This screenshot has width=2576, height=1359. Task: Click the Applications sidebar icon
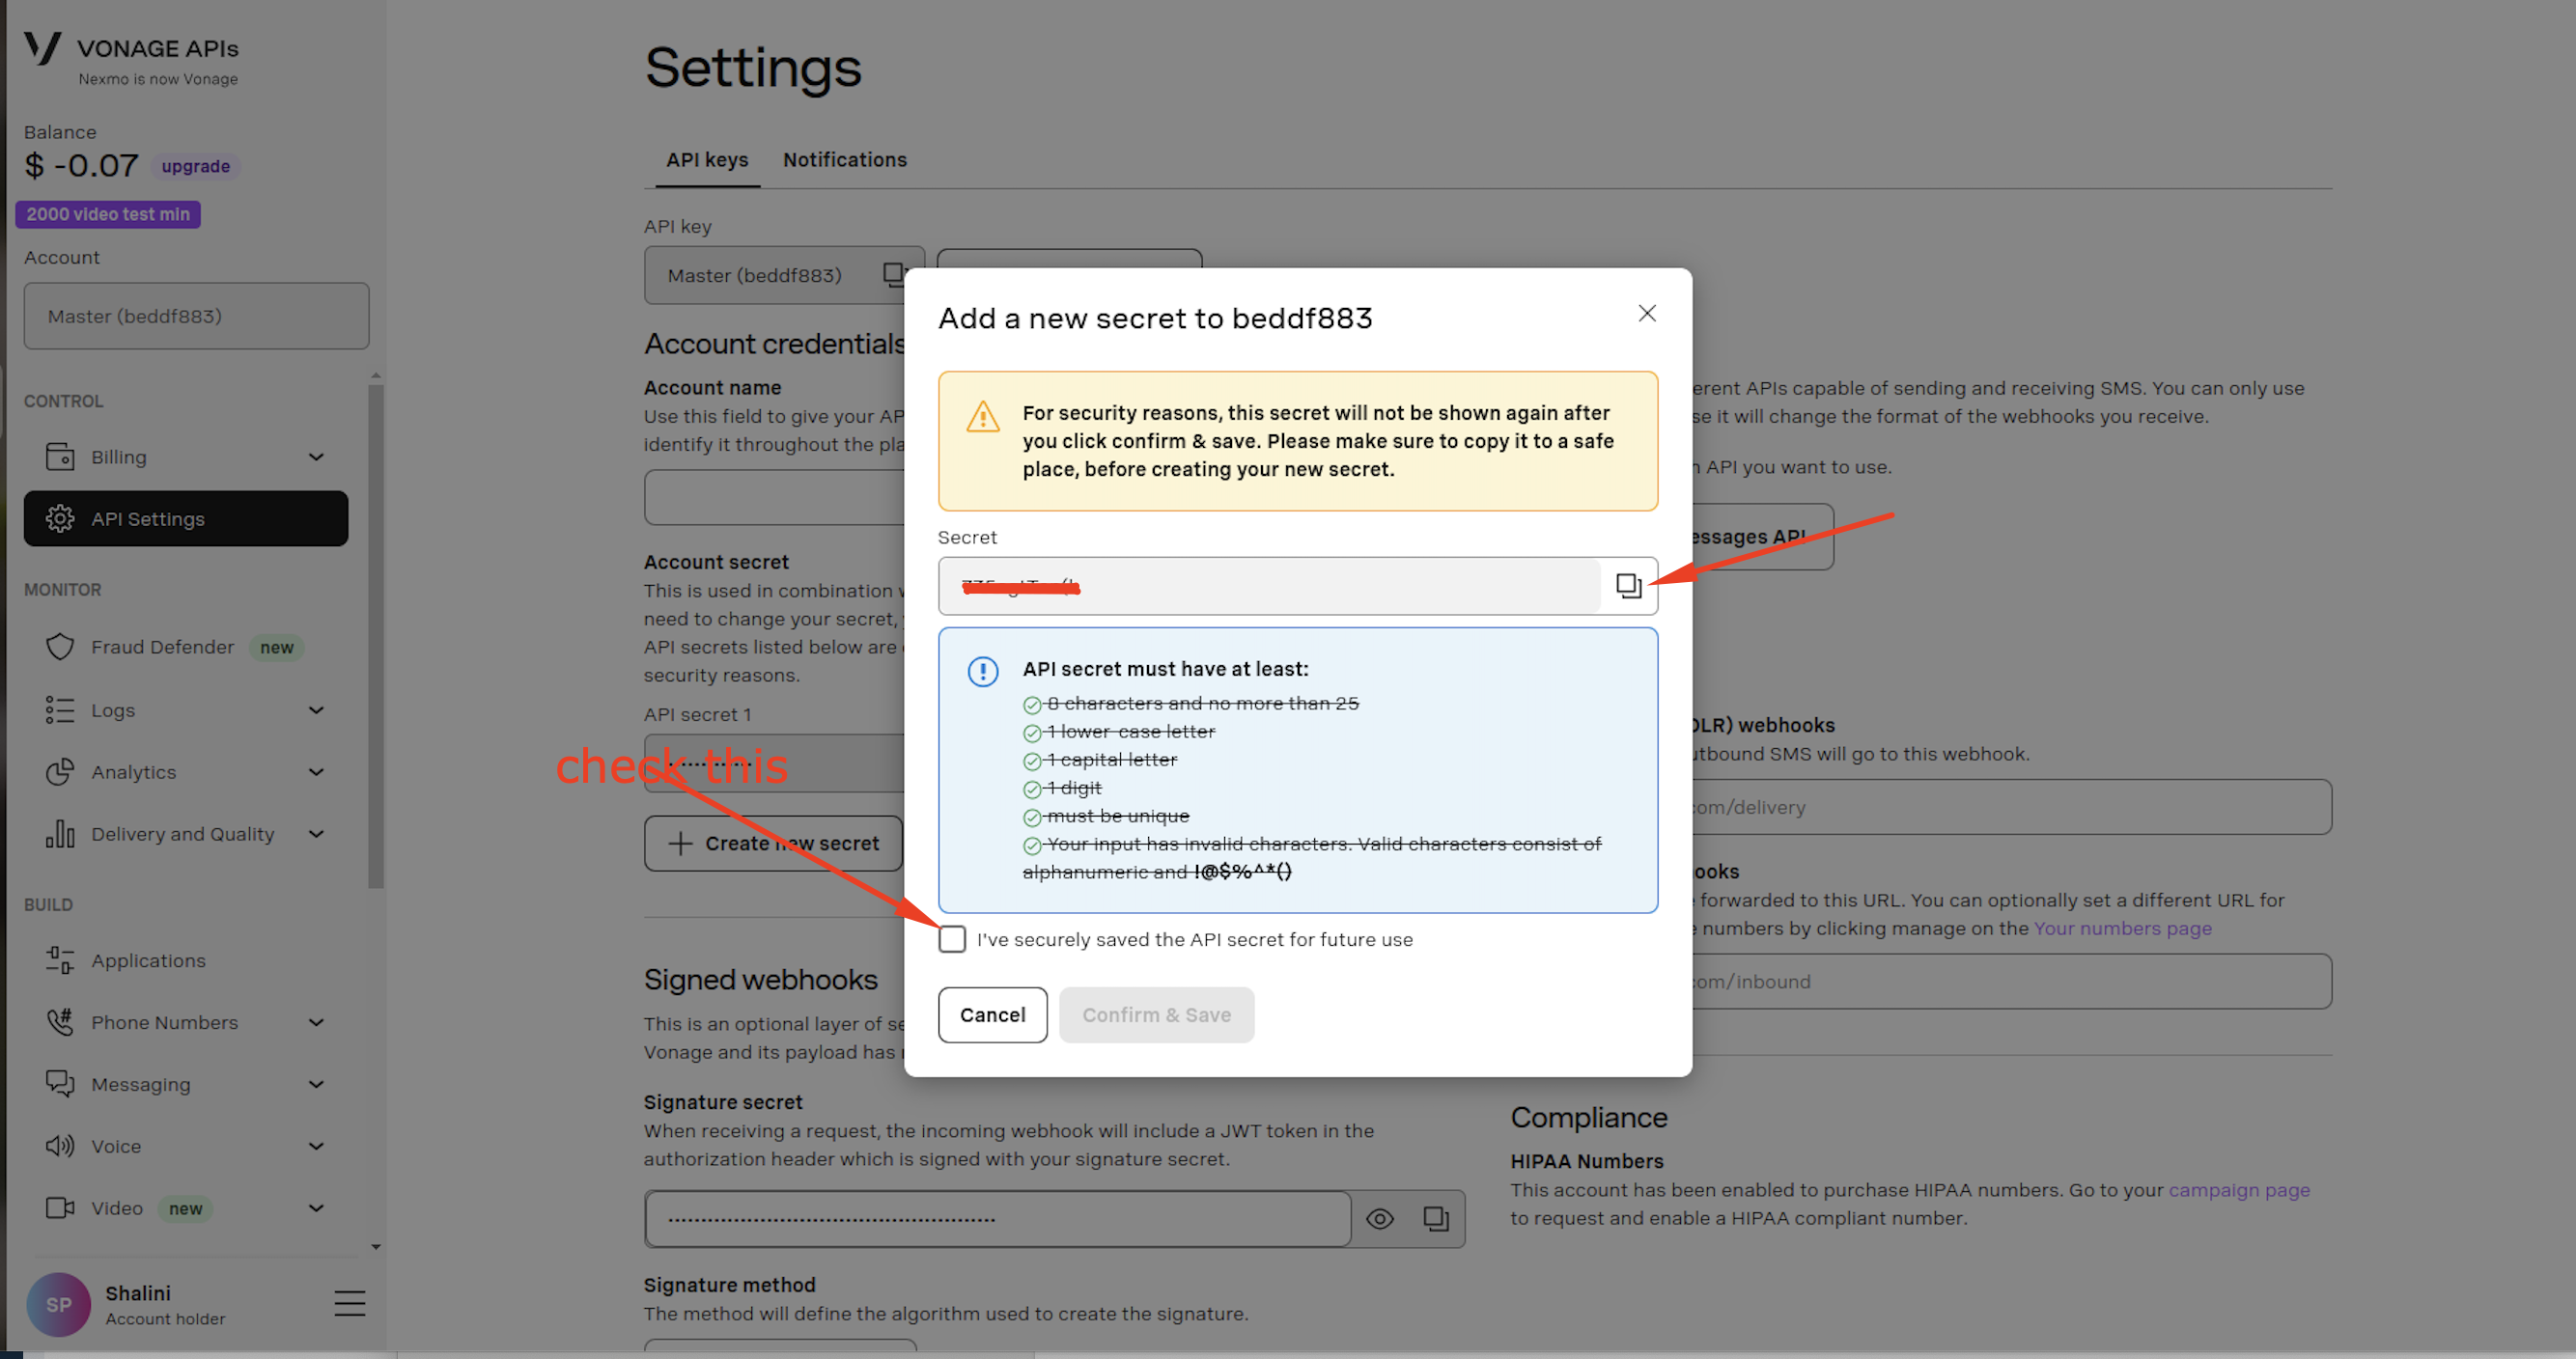tap(60, 960)
